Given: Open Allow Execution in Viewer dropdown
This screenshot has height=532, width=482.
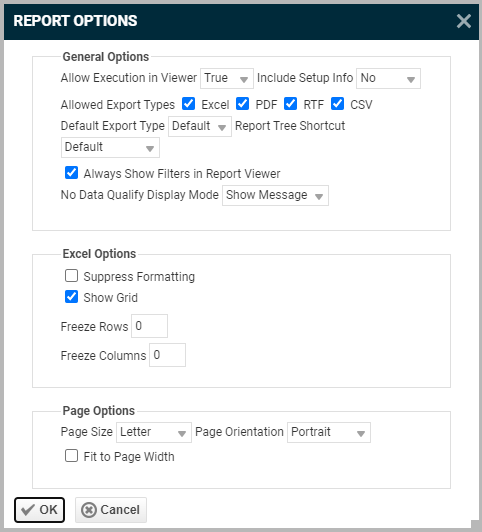Looking at the screenshot, I should pos(227,78).
